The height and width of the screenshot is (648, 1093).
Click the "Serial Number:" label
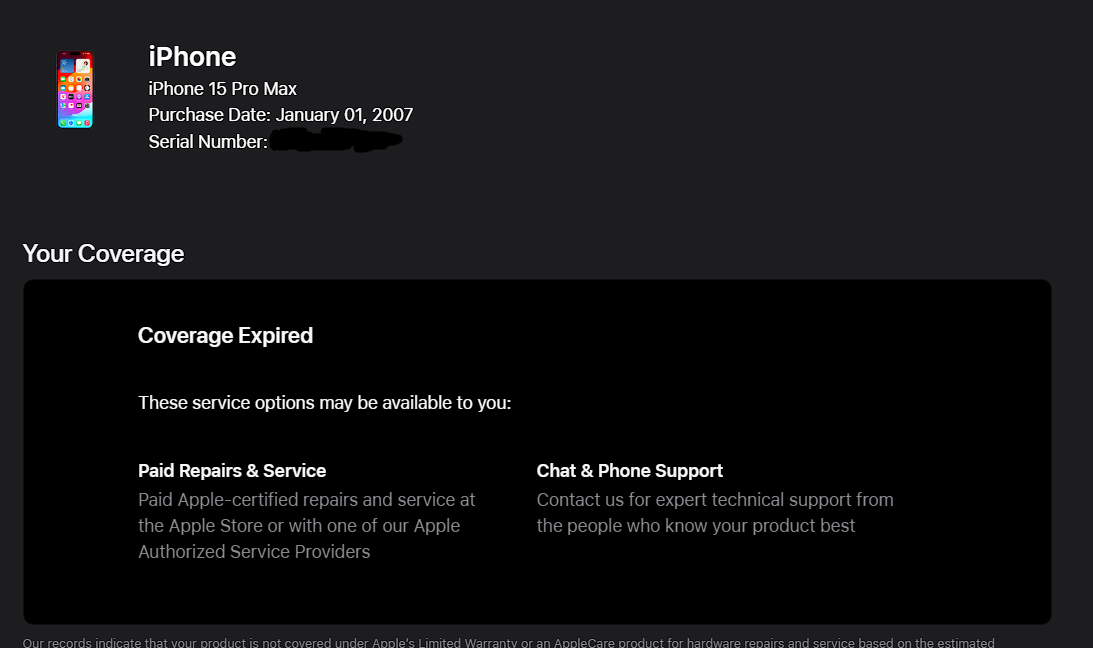pyautogui.click(x=208, y=142)
